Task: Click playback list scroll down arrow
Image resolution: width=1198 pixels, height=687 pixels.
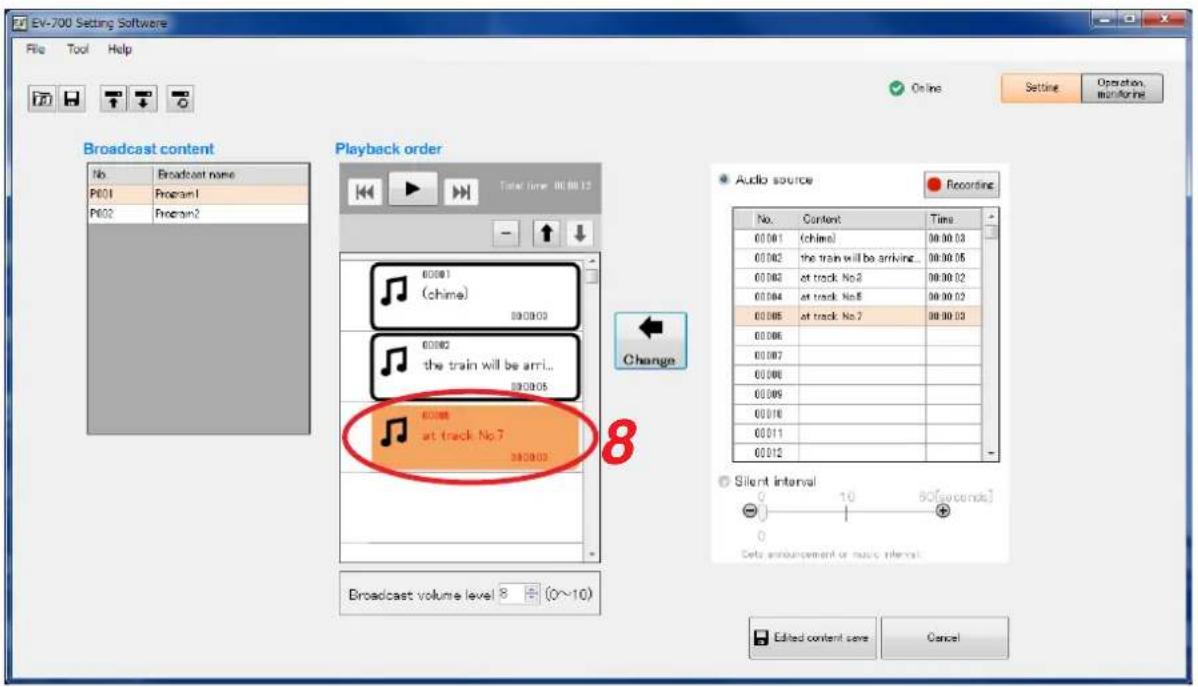Action: tap(592, 554)
